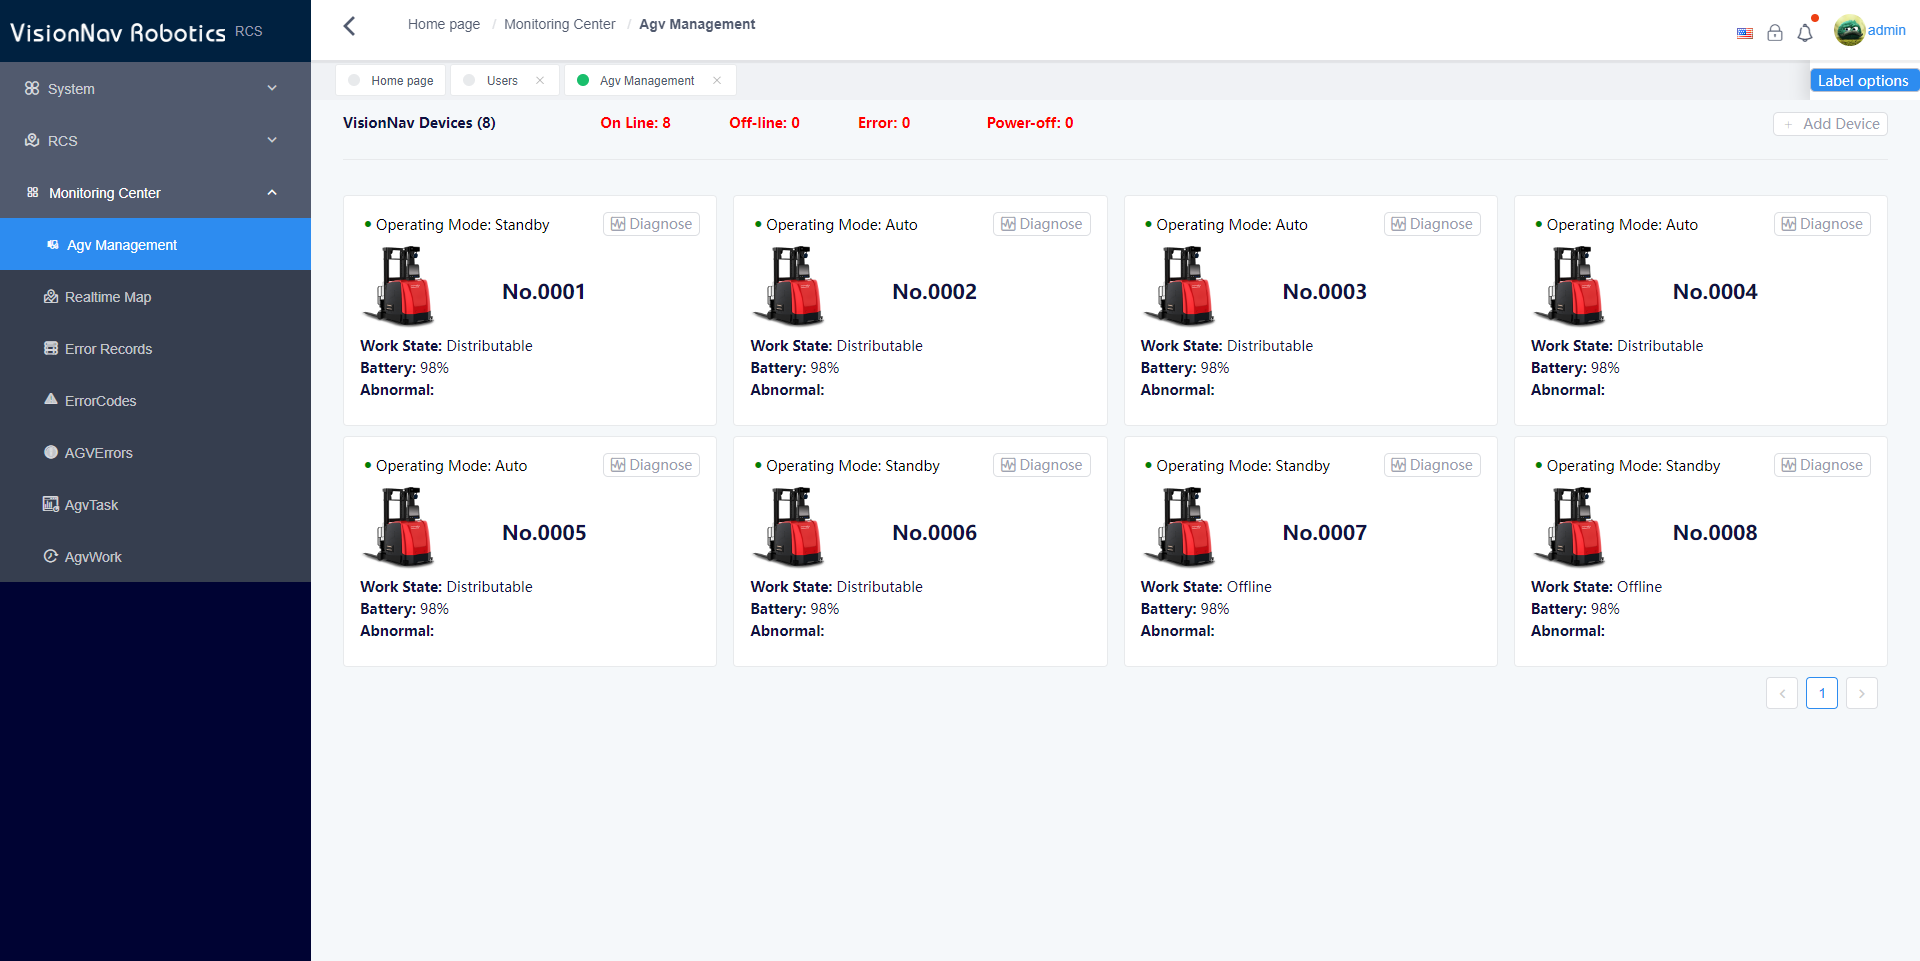Click the lock screen icon
The width and height of the screenshot is (1920, 961).
click(1775, 33)
